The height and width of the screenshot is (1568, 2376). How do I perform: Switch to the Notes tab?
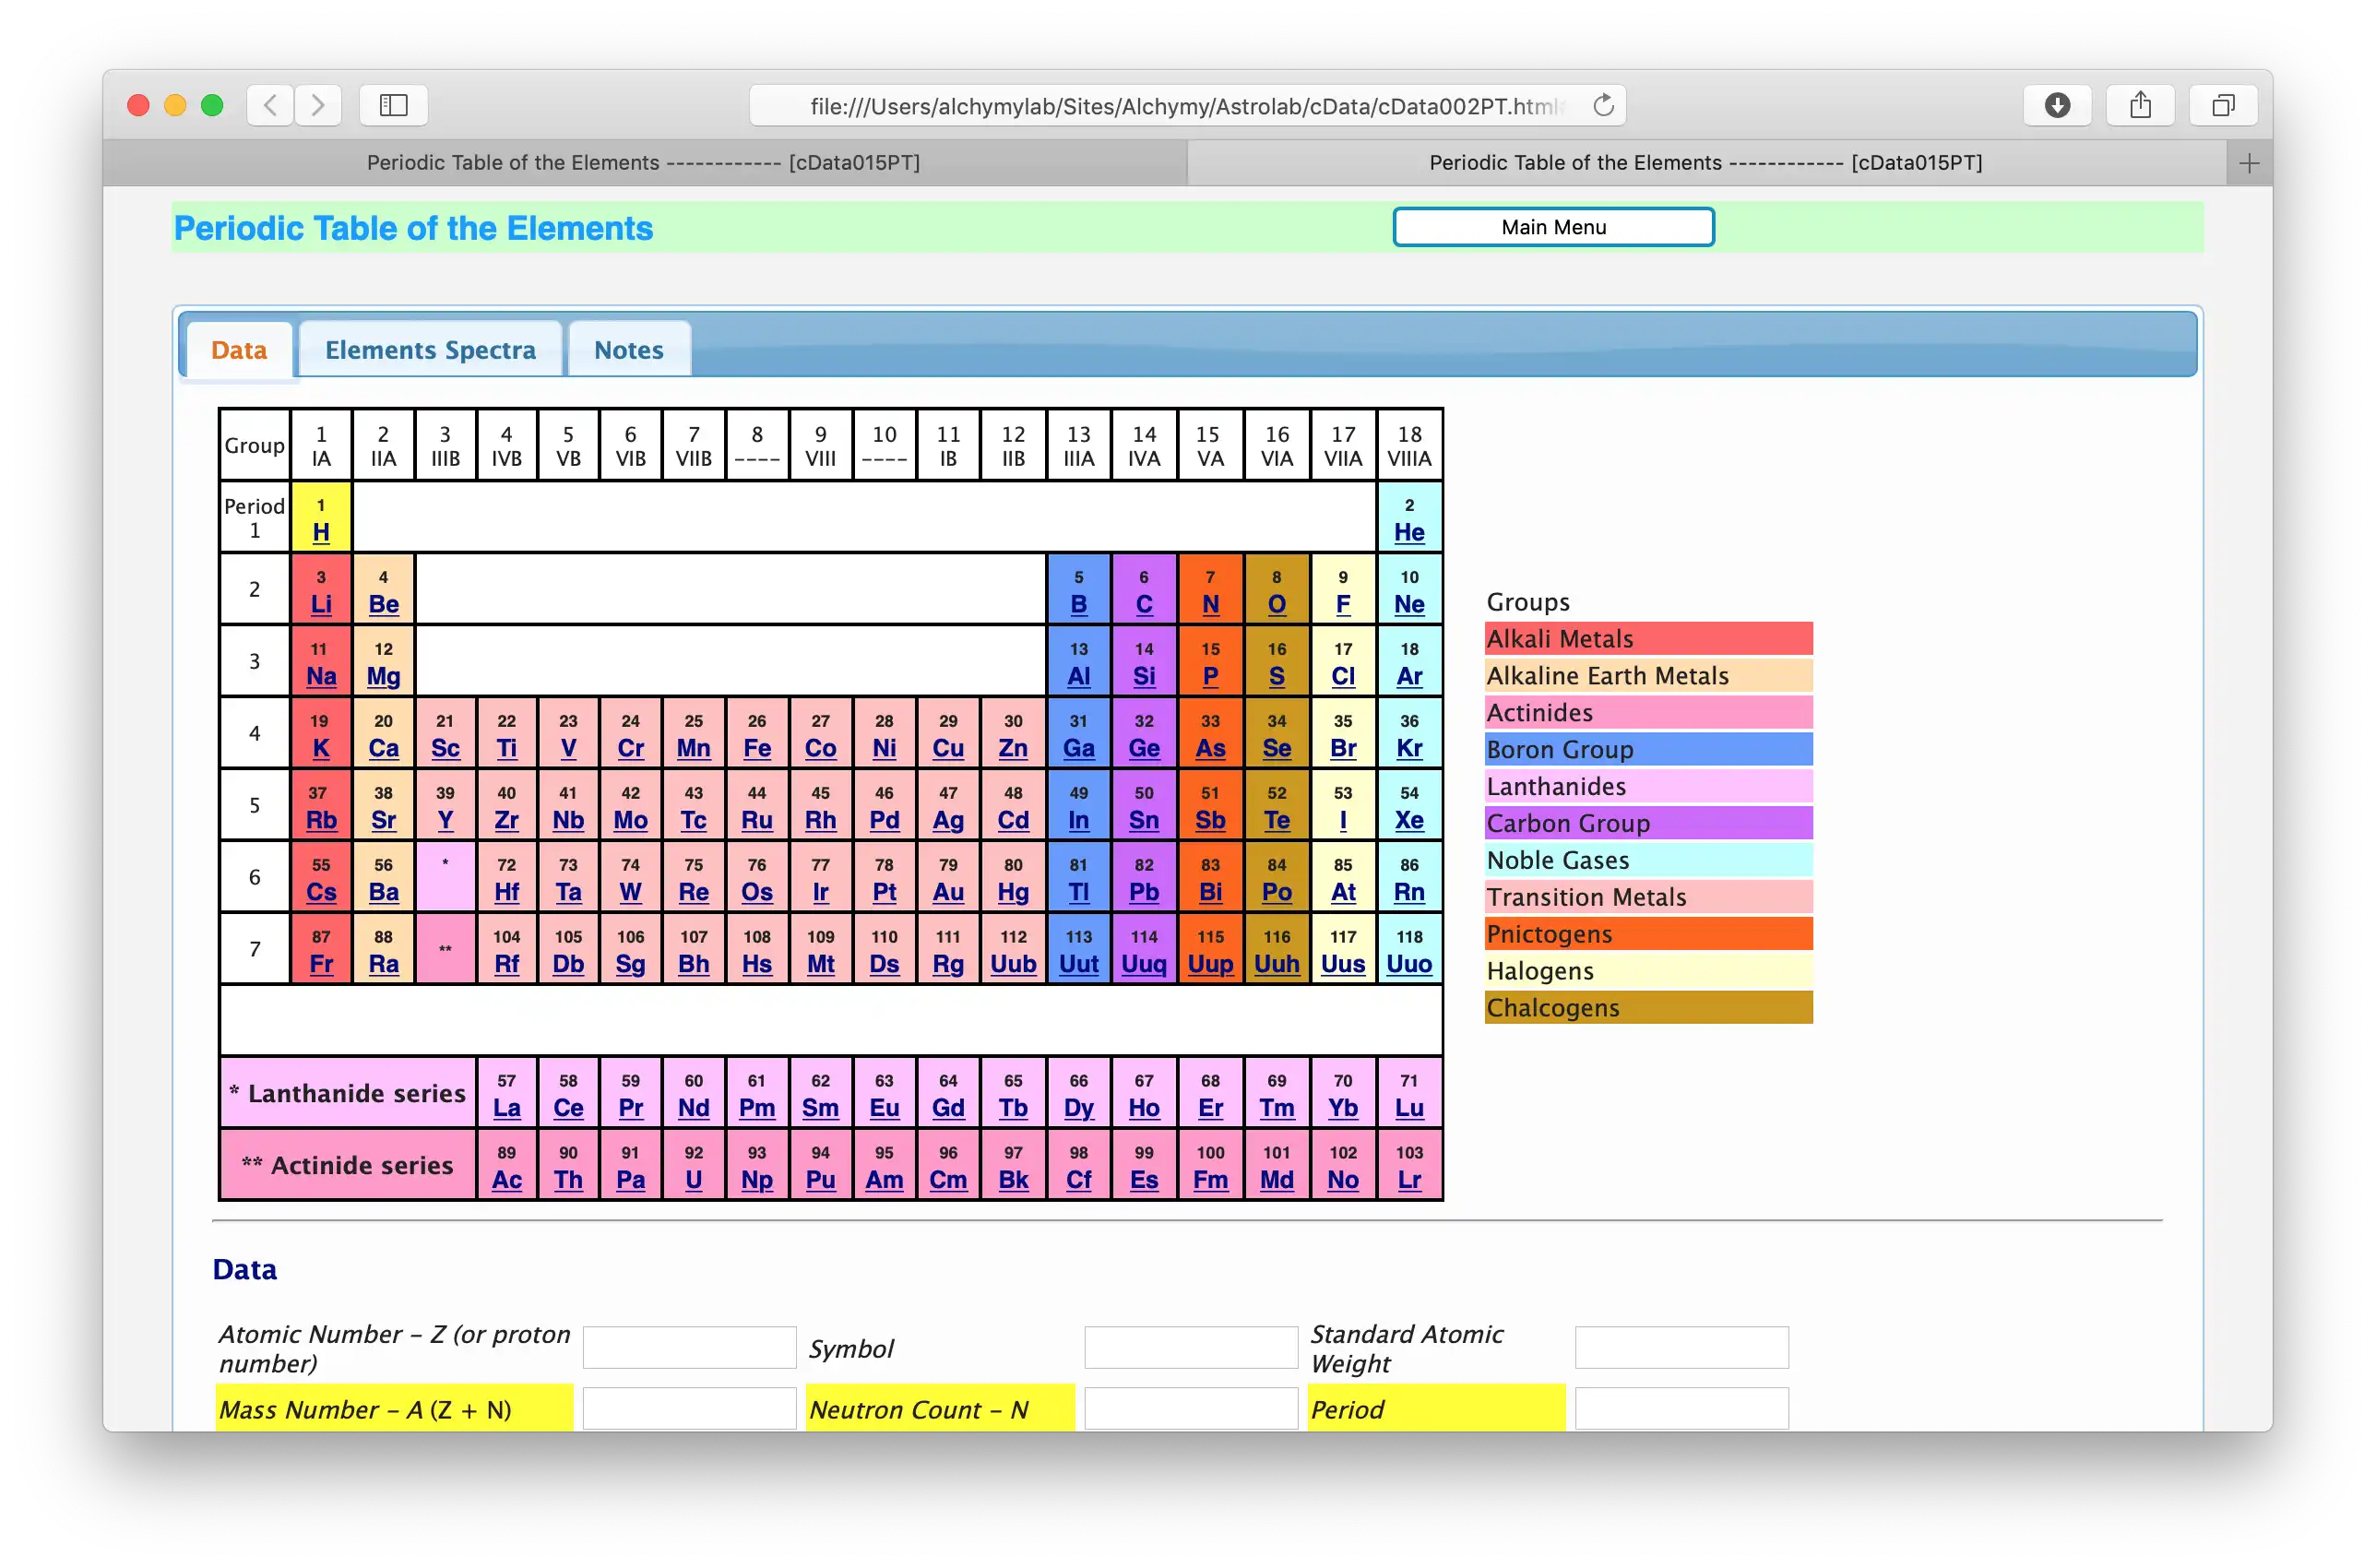point(626,349)
